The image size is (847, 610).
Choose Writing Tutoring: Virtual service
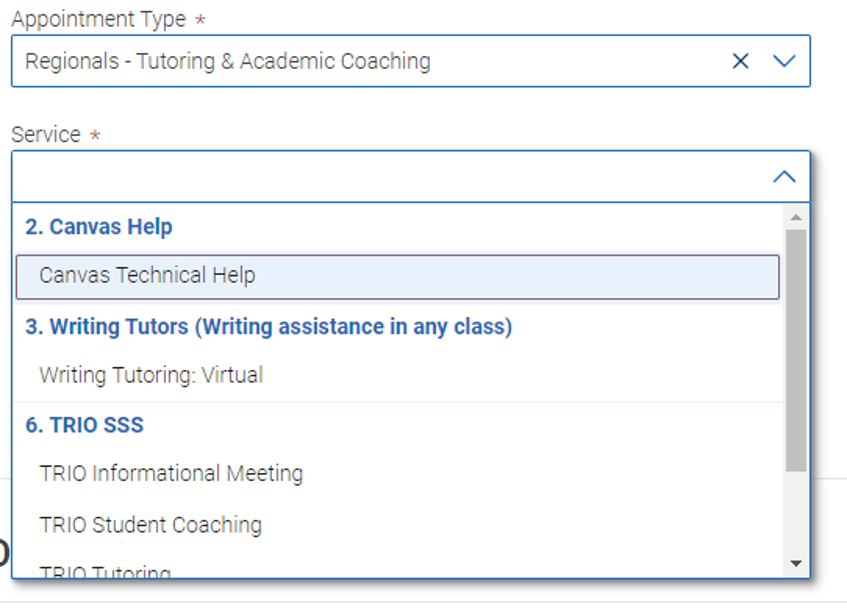(151, 376)
